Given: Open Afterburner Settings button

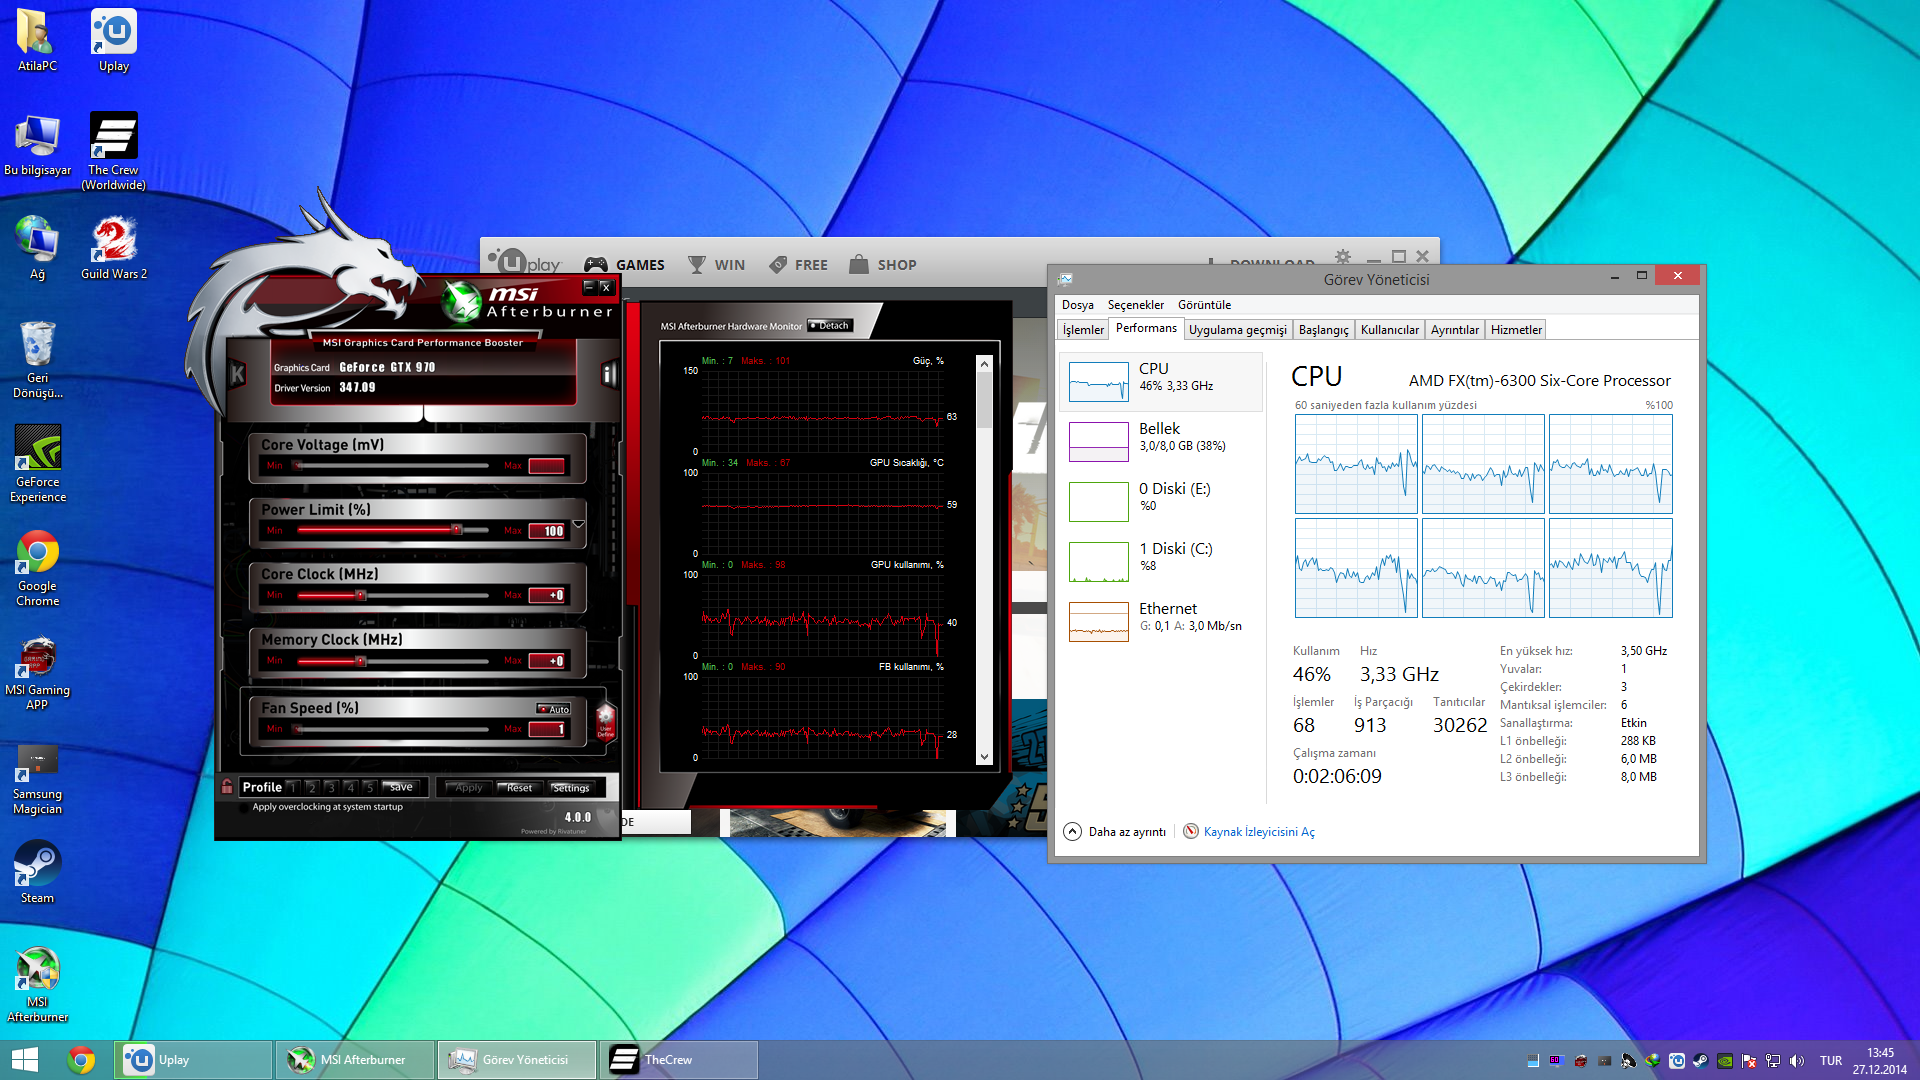Looking at the screenshot, I should tap(571, 788).
